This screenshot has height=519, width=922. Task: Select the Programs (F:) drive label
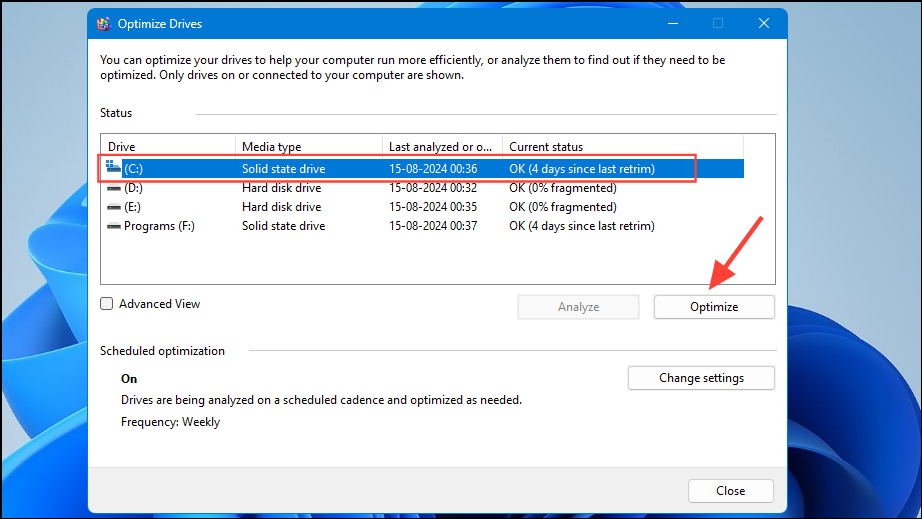point(159,226)
